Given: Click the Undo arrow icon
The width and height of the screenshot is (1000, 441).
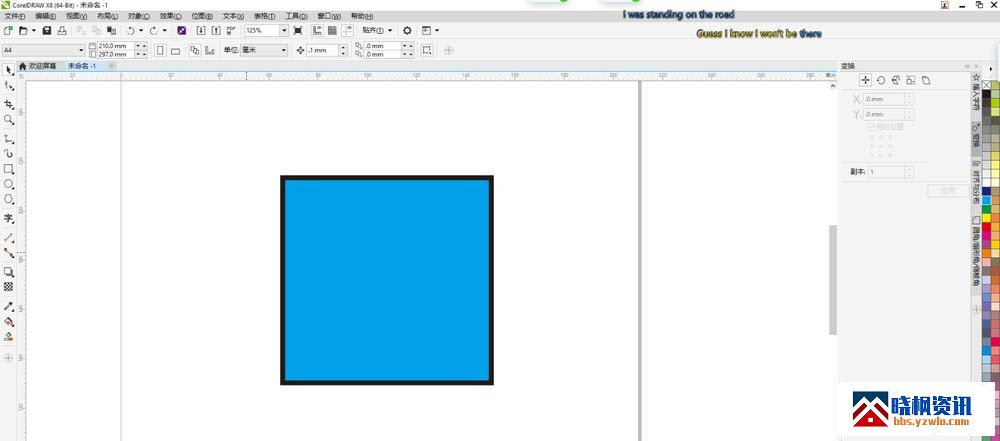Looking at the screenshot, I should 130,30.
